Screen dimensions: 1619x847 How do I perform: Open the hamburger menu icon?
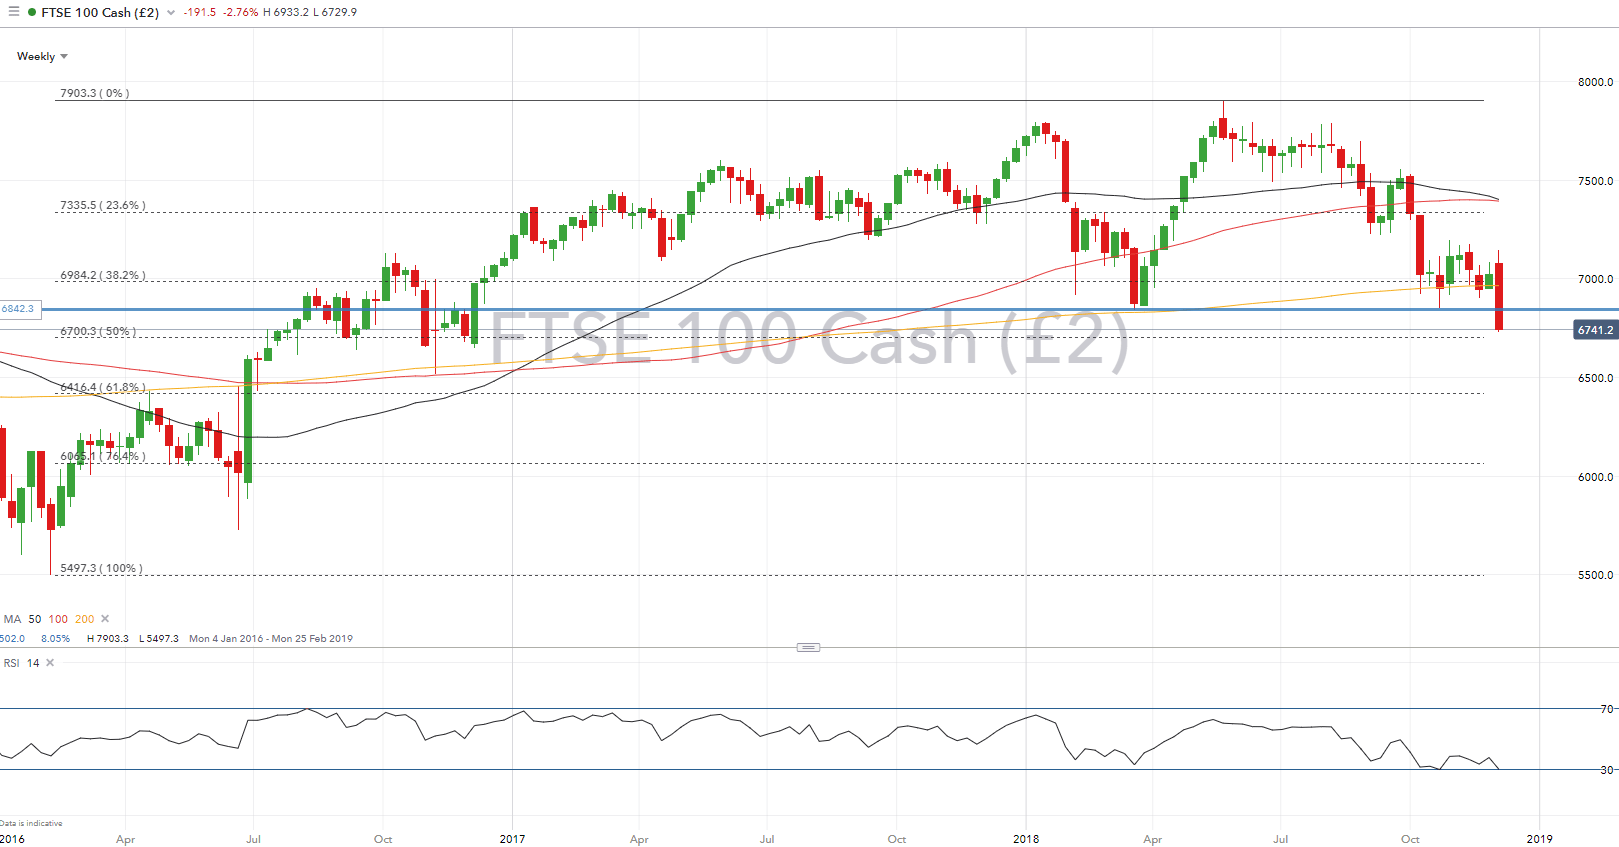(14, 12)
